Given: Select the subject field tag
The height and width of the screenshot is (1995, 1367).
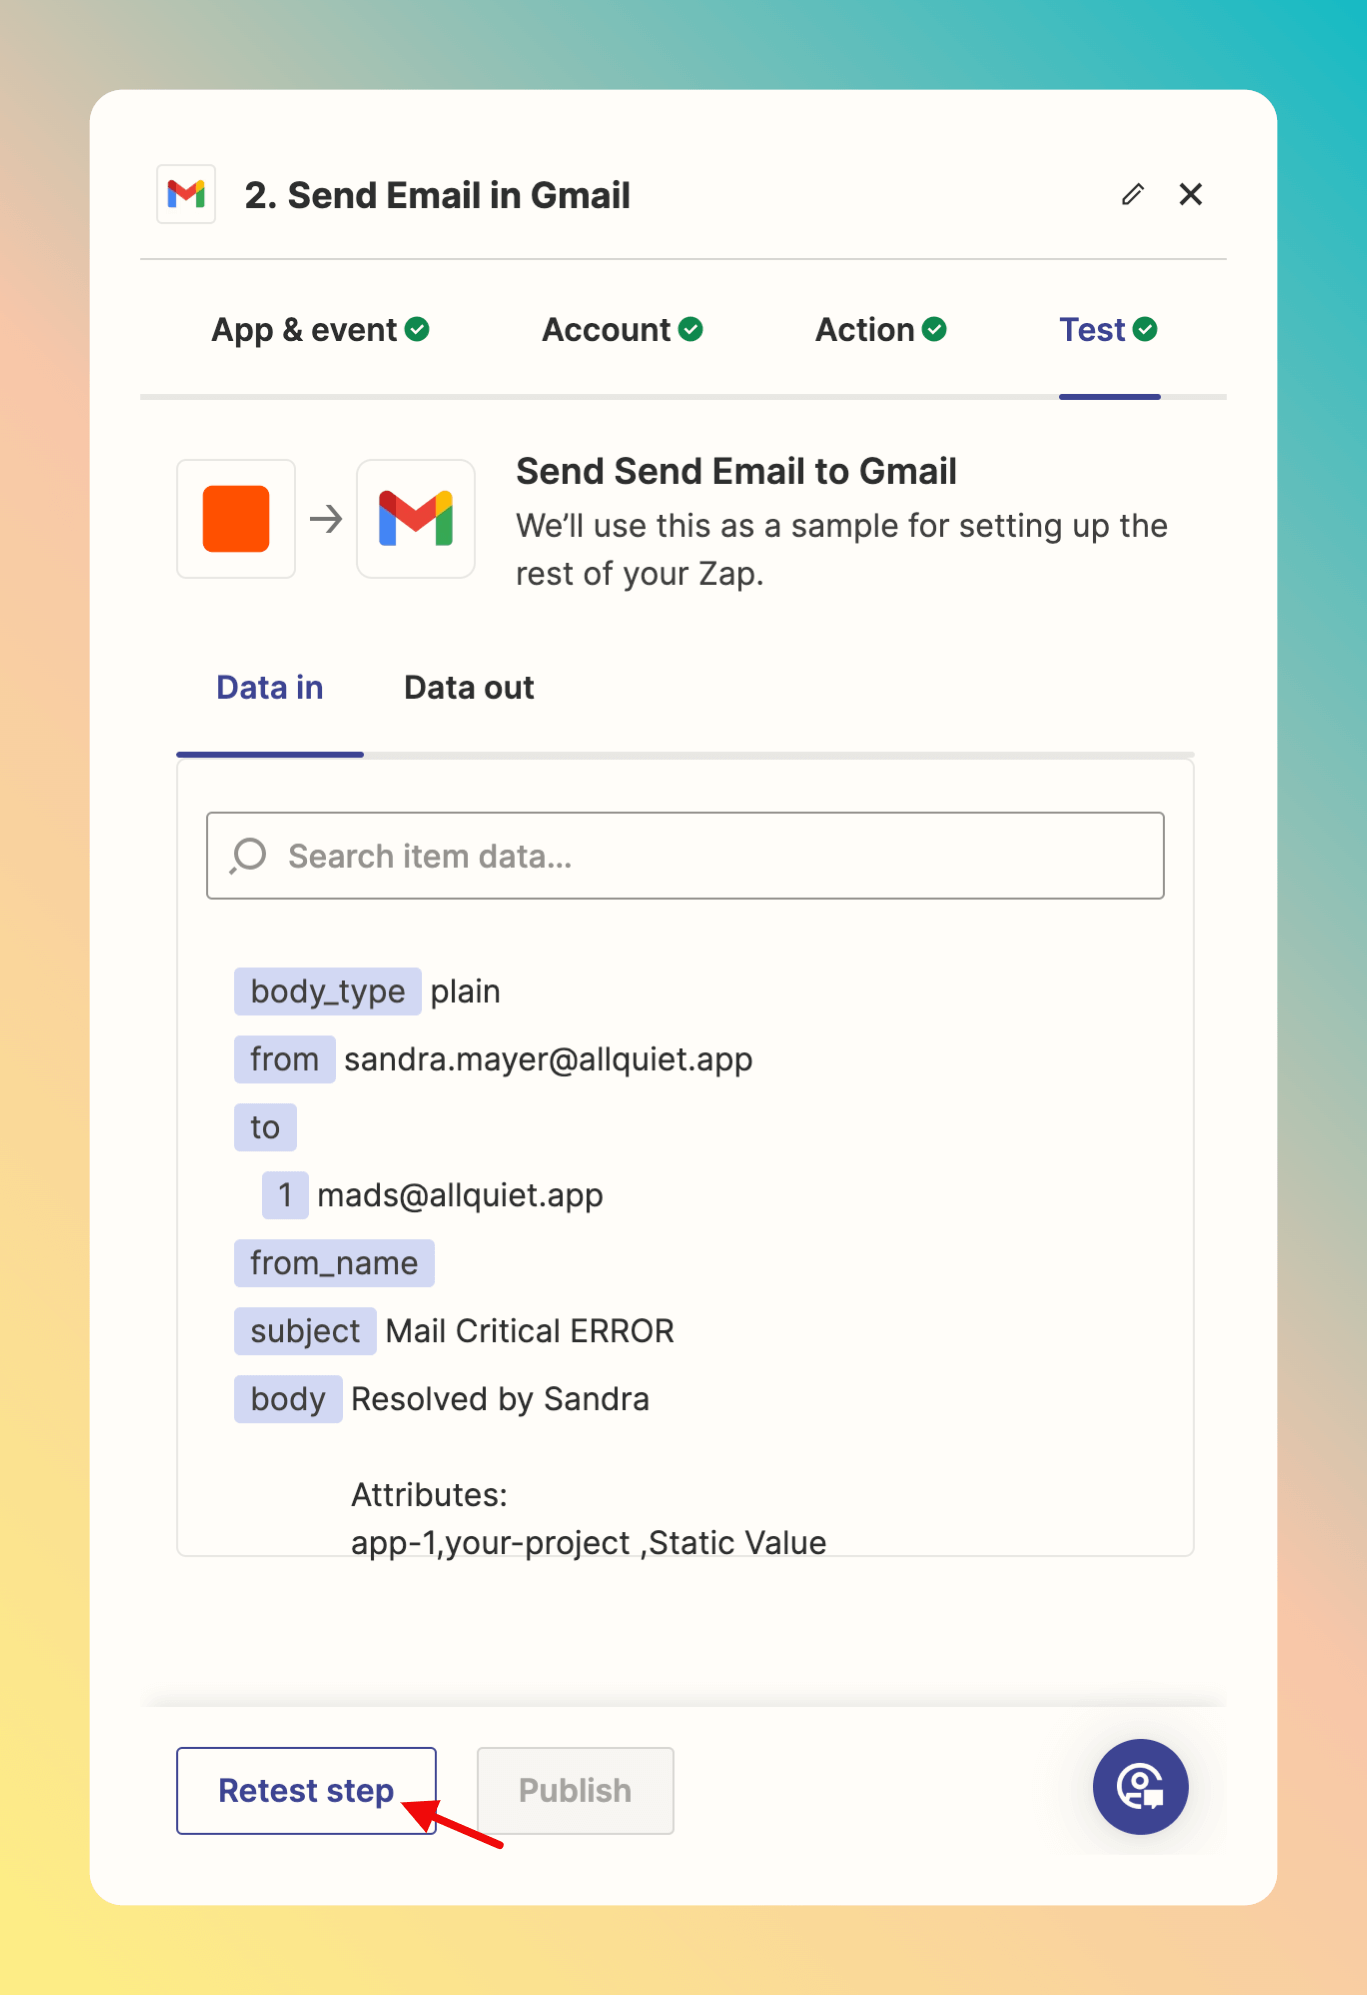Looking at the screenshot, I should (305, 1331).
